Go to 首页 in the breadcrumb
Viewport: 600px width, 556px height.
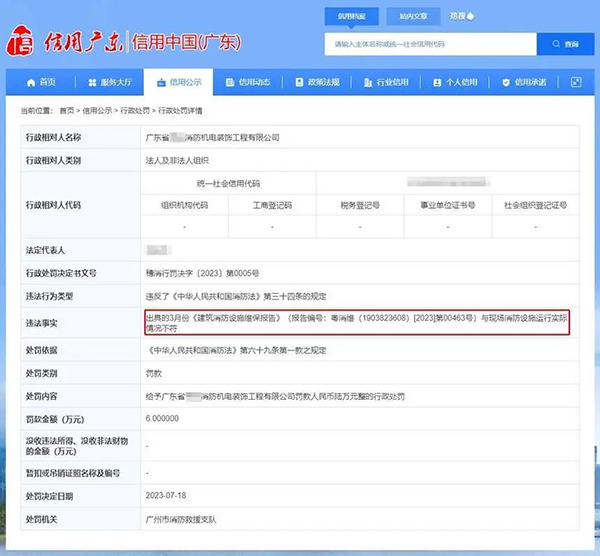(66, 109)
